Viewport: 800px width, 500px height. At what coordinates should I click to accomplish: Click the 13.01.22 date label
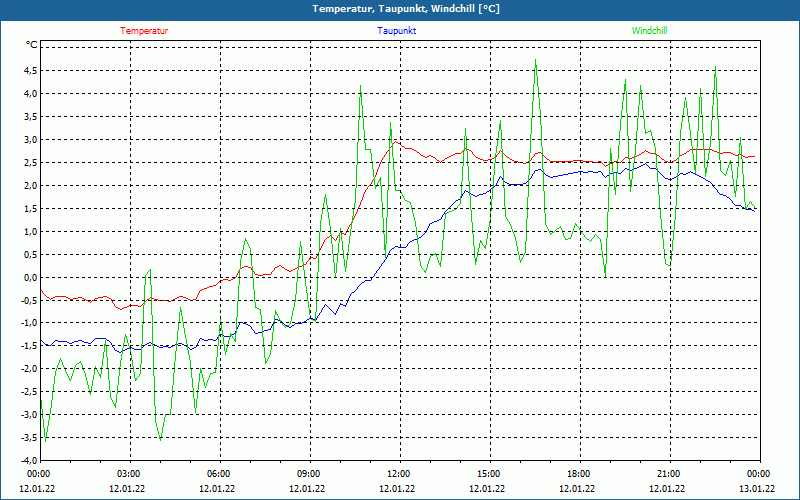tap(757, 488)
